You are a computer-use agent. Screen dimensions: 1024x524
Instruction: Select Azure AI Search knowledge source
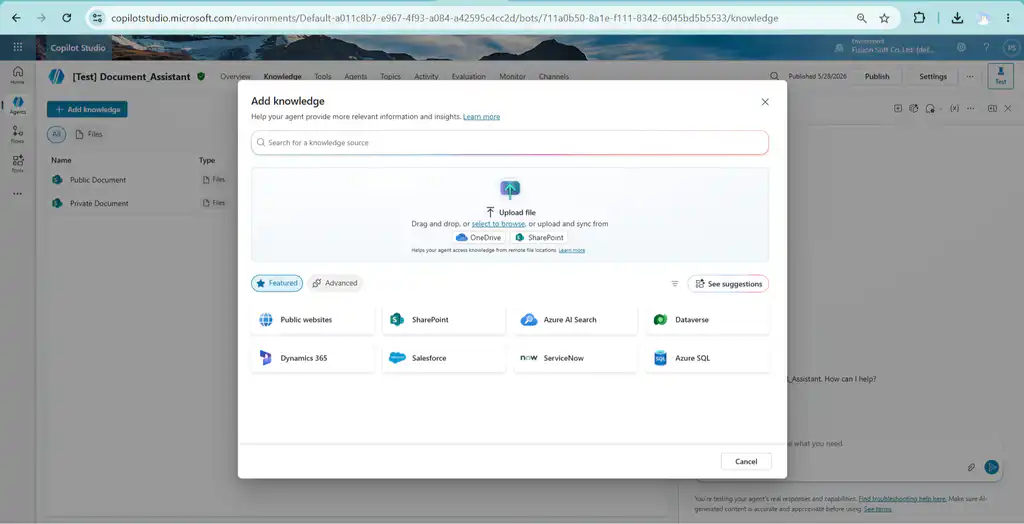click(575, 320)
